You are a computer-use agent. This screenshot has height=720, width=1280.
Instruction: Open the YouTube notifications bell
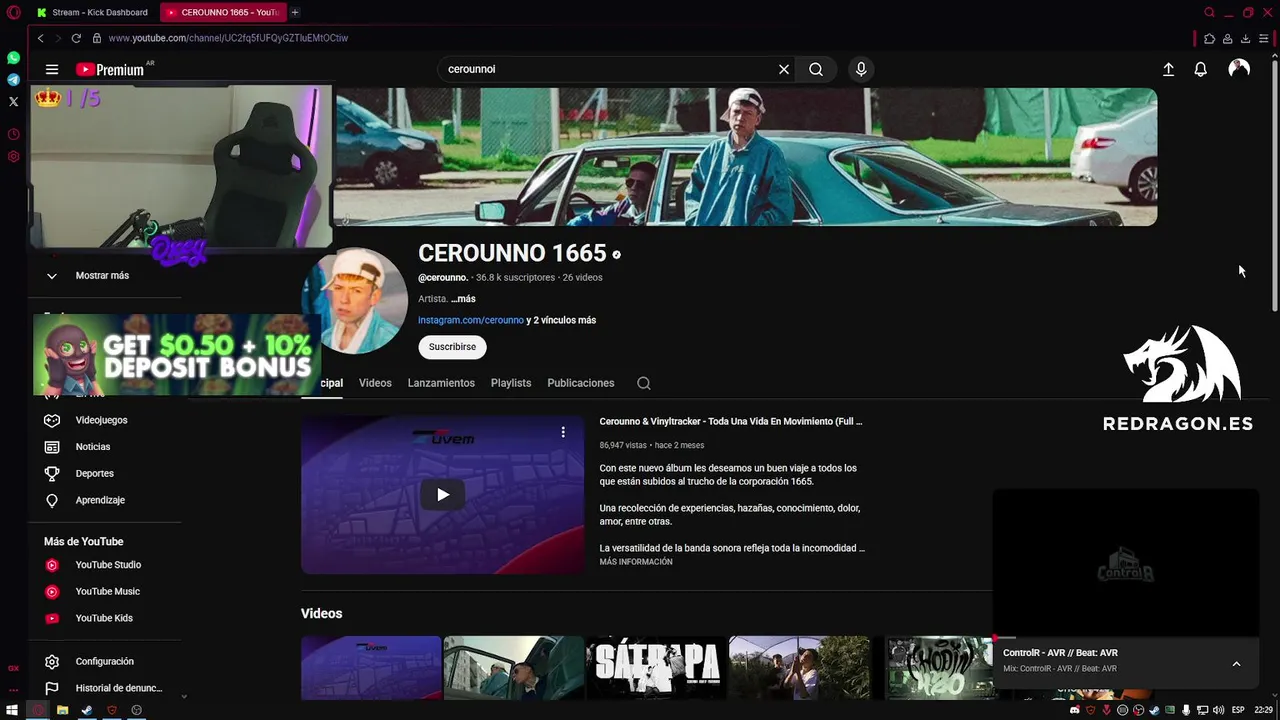coord(1200,69)
